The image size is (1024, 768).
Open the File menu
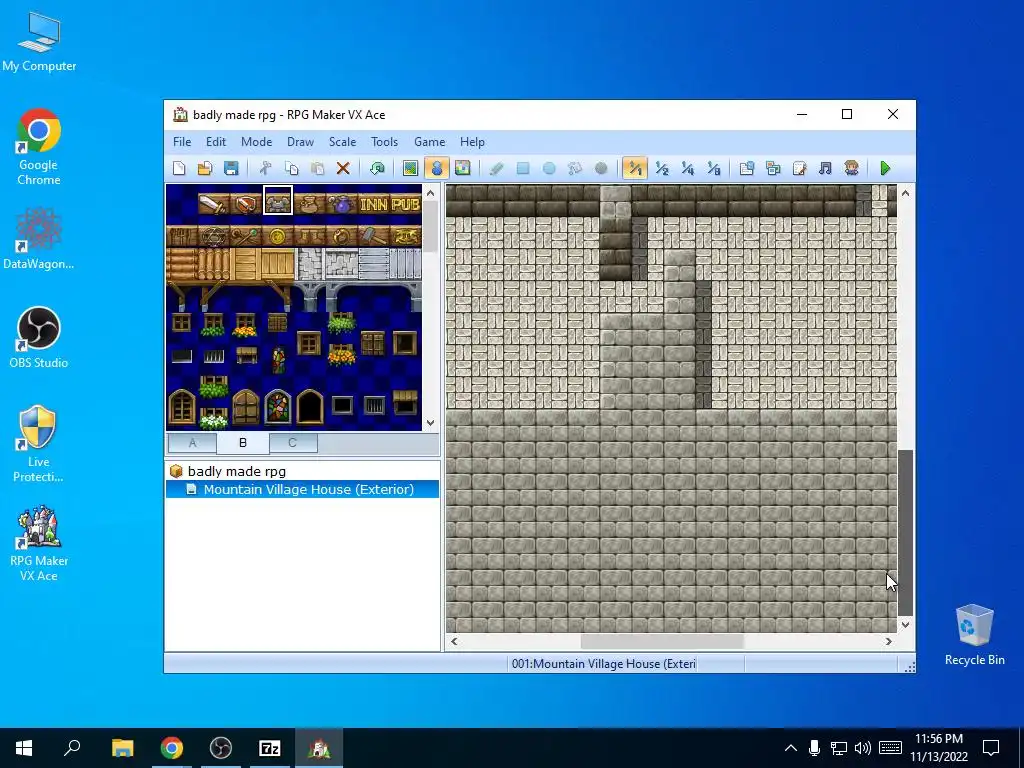coord(182,142)
